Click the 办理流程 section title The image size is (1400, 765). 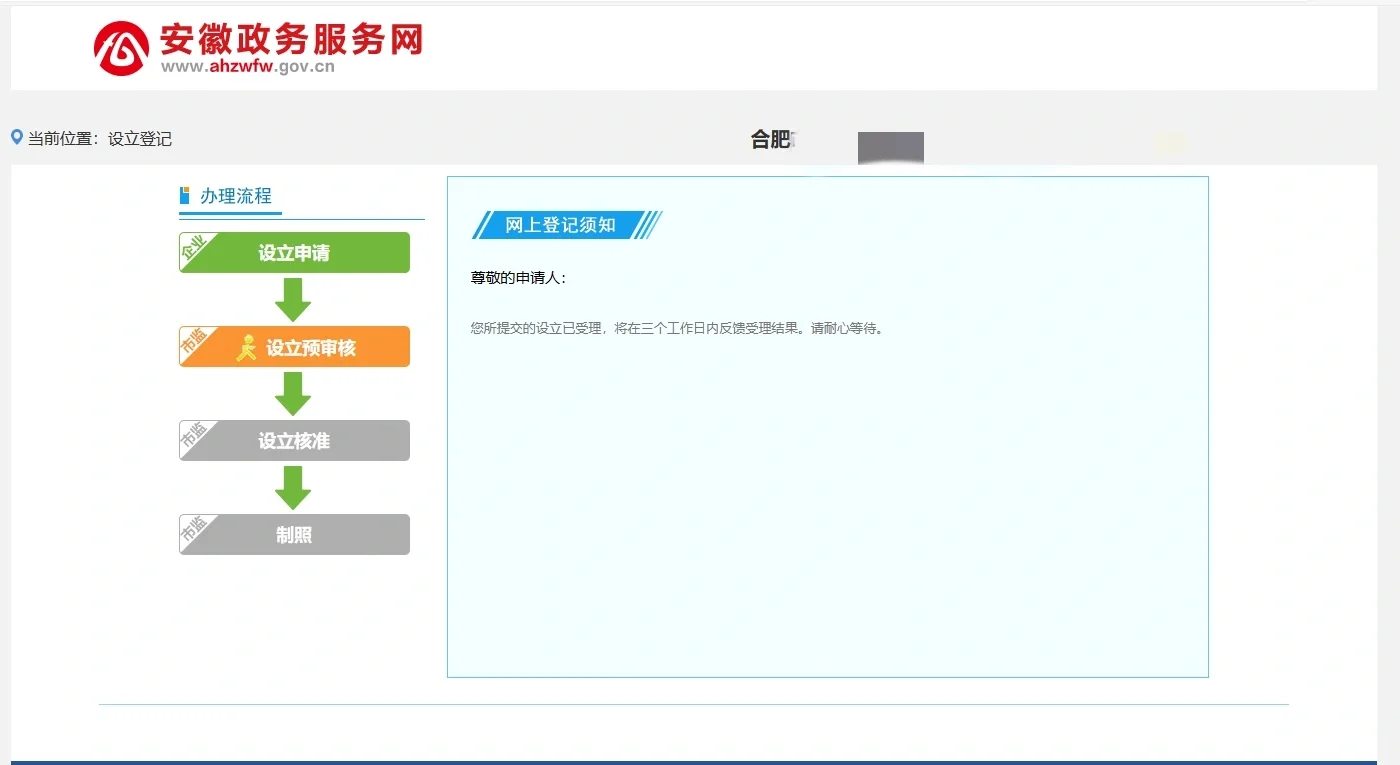point(236,196)
